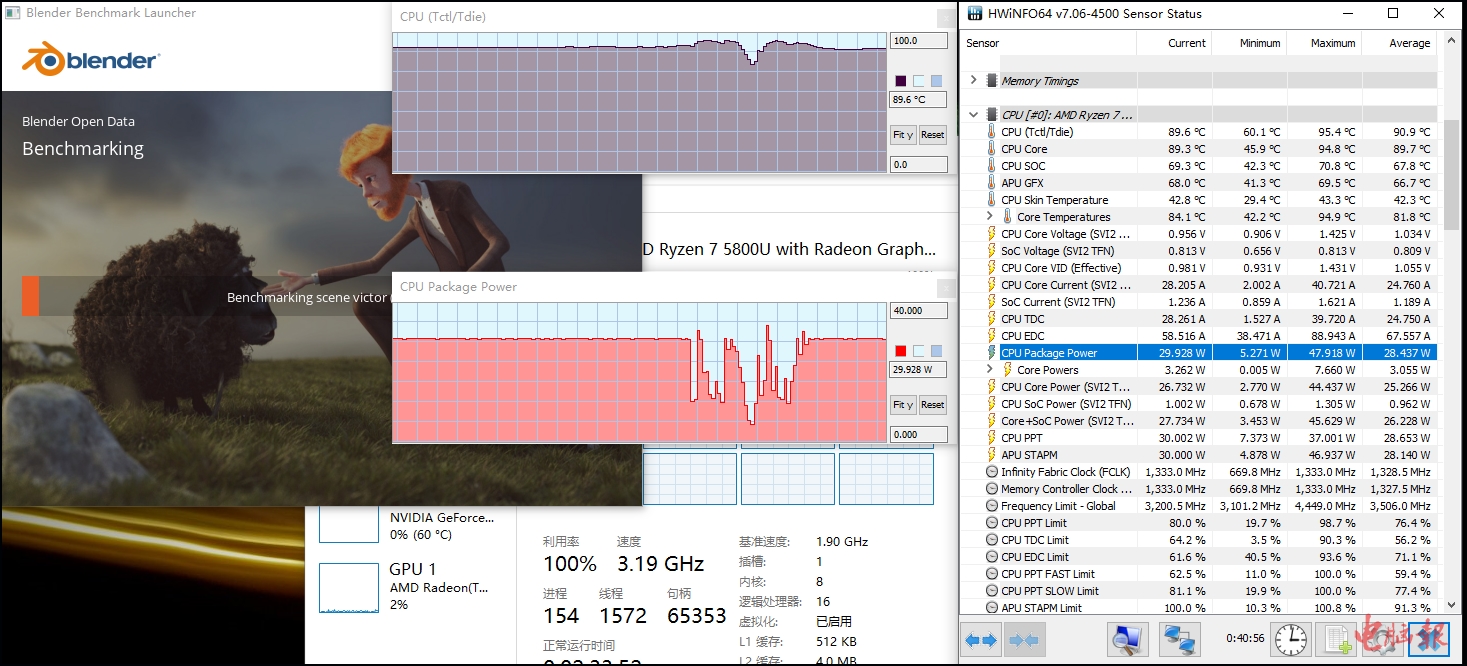The width and height of the screenshot is (1467, 666).
Task: Collapse the CPU [#0] AMD Ryzen 7 group
Action: [974, 115]
